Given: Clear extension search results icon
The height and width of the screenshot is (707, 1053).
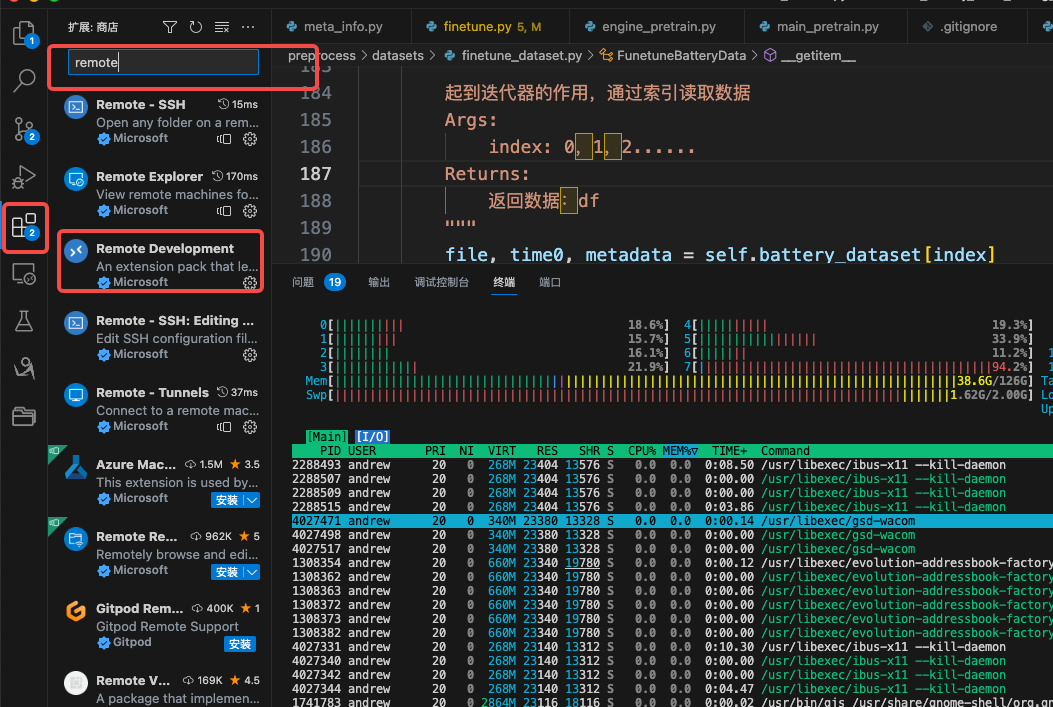Looking at the screenshot, I should (x=222, y=27).
